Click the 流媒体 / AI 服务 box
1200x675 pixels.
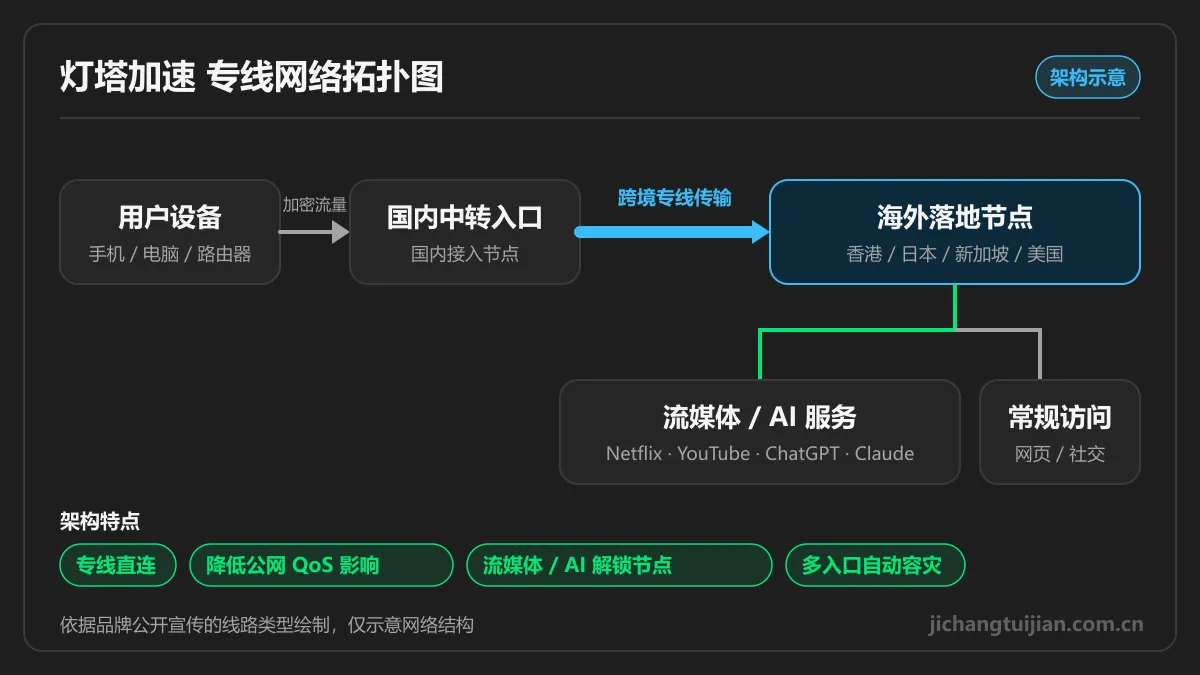760,432
